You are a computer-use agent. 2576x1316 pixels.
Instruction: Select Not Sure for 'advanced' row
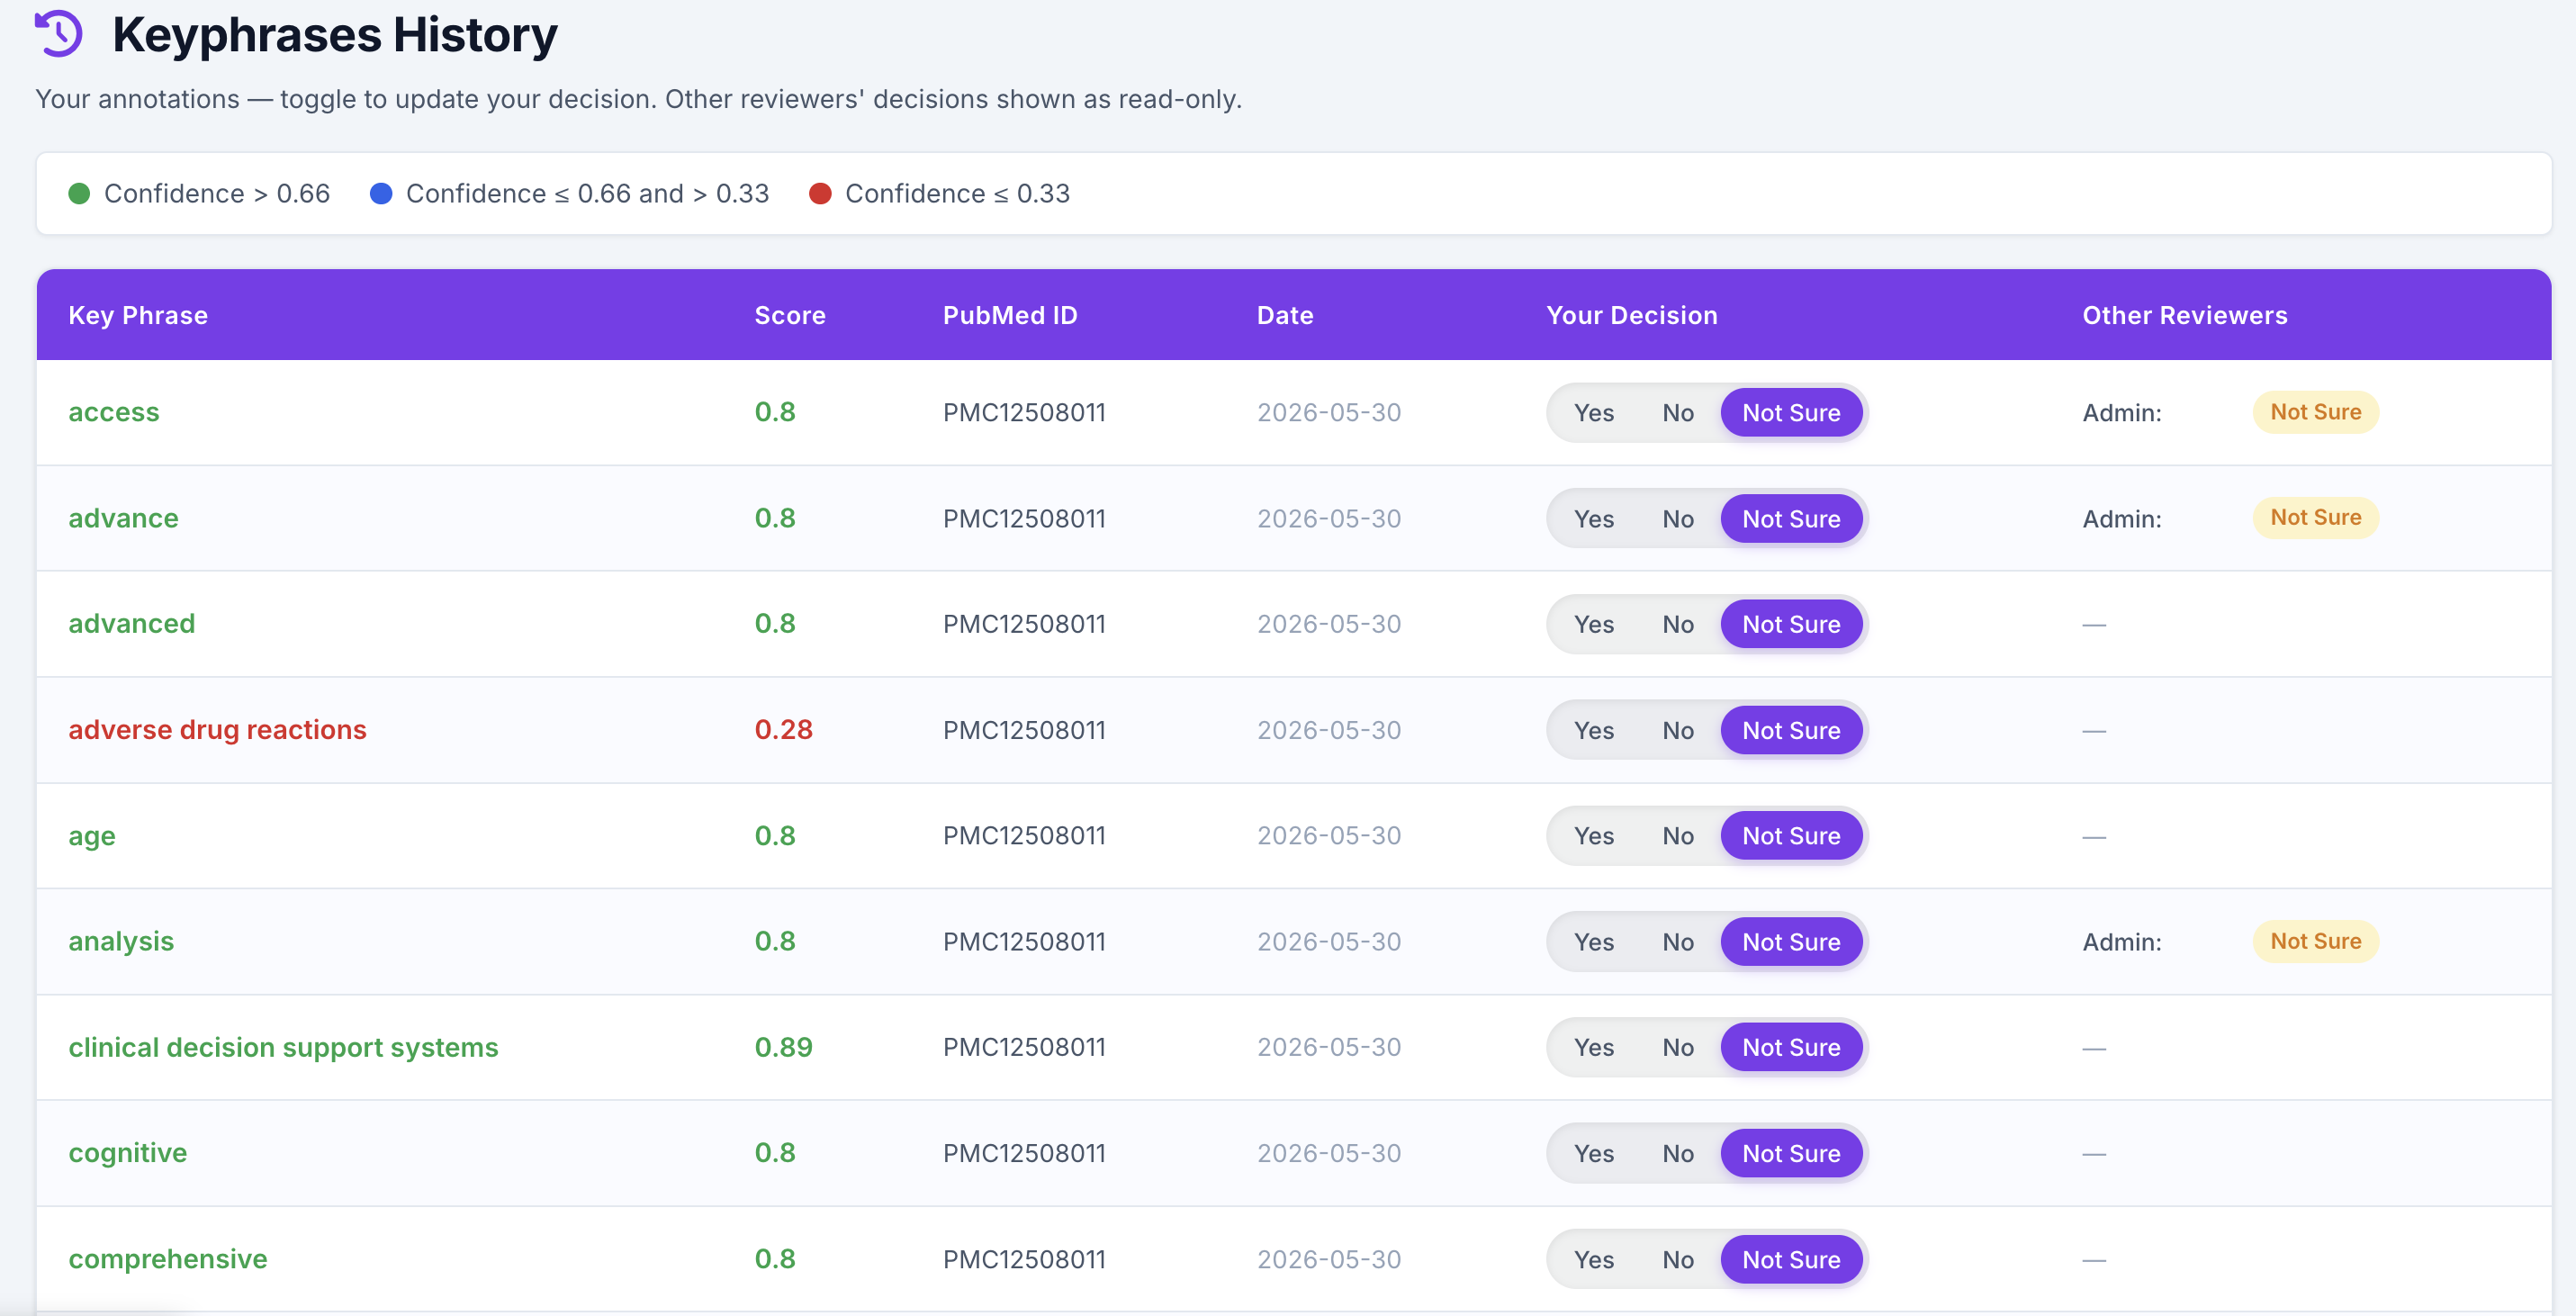[1790, 625]
